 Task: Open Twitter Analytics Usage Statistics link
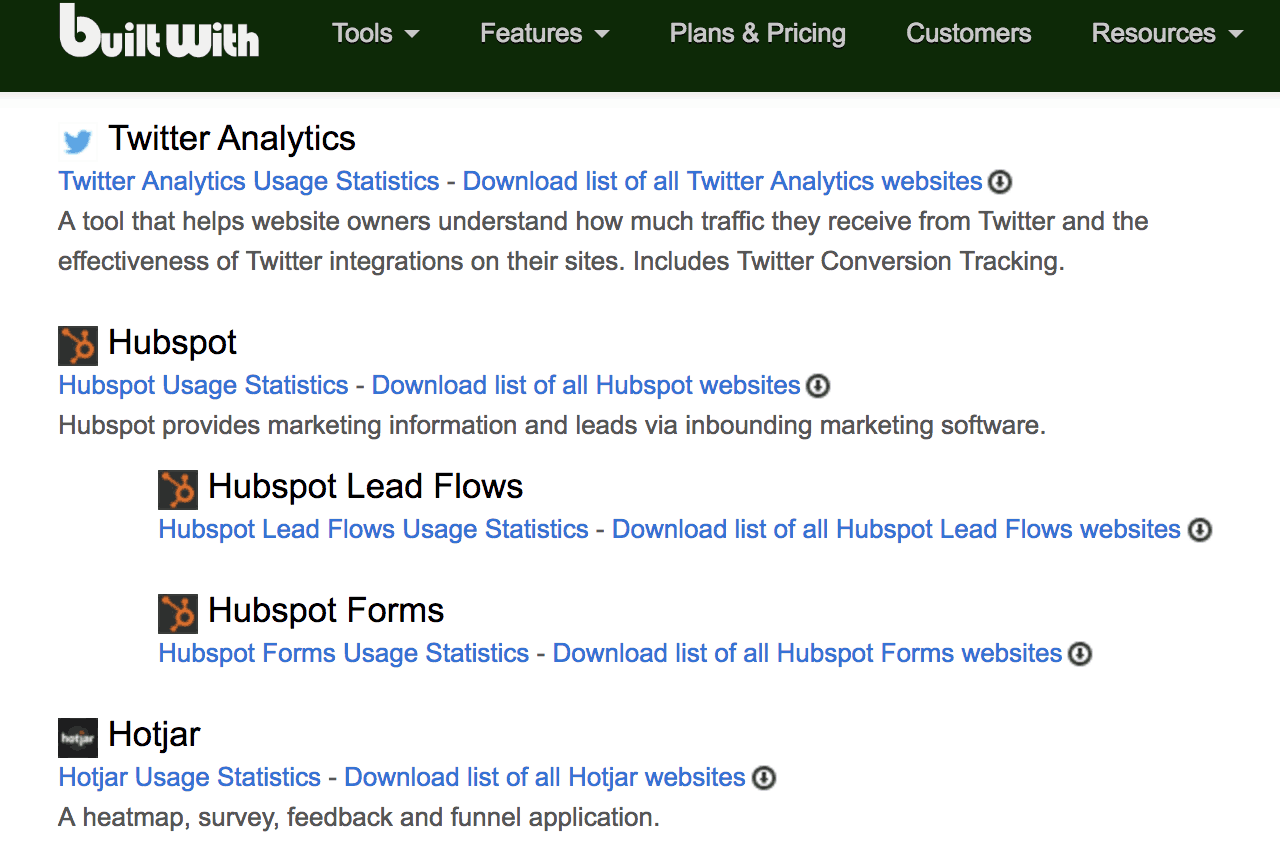(x=249, y=181)
